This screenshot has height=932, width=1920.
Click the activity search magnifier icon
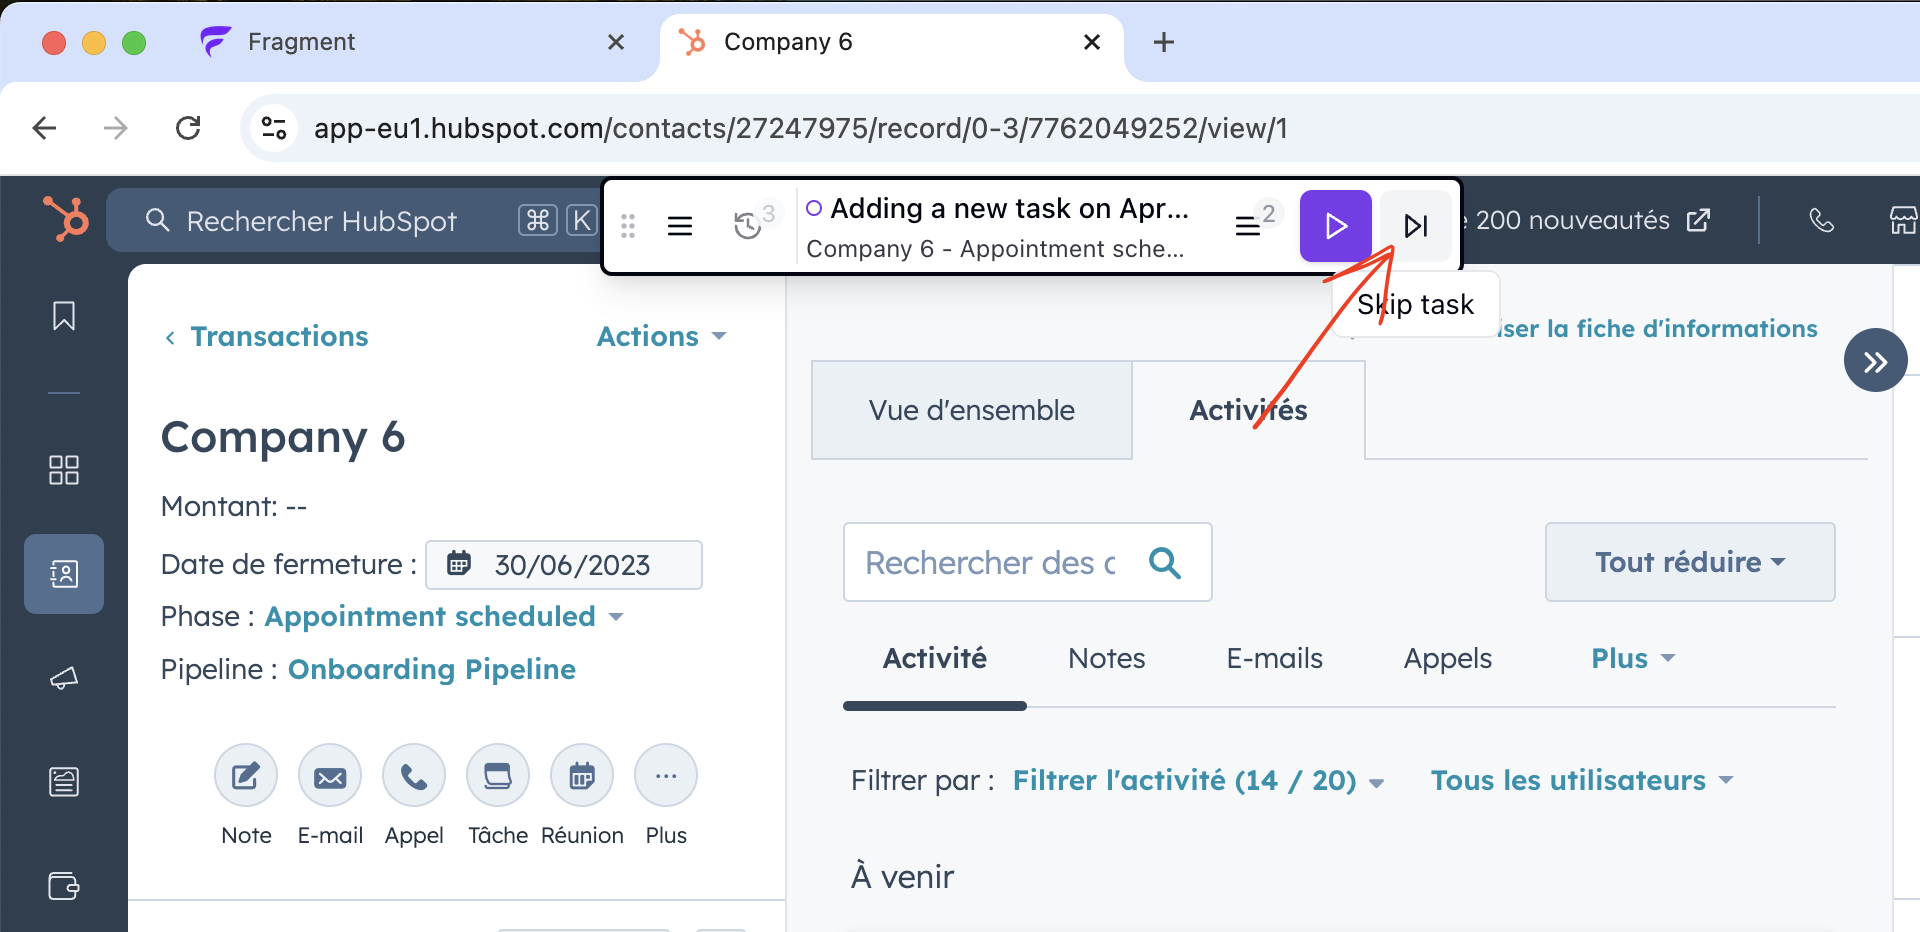pyautogui.click(x=1165, y=563)
